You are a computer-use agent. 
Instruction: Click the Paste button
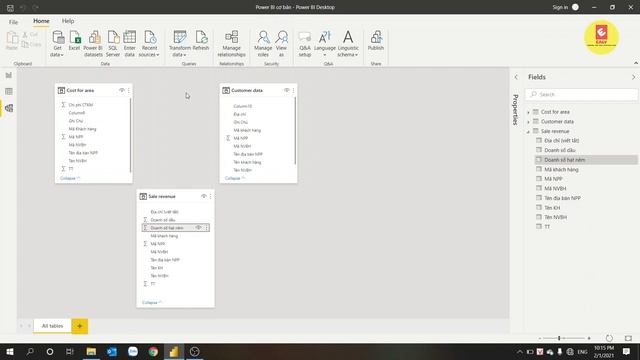tap(11, 41)
